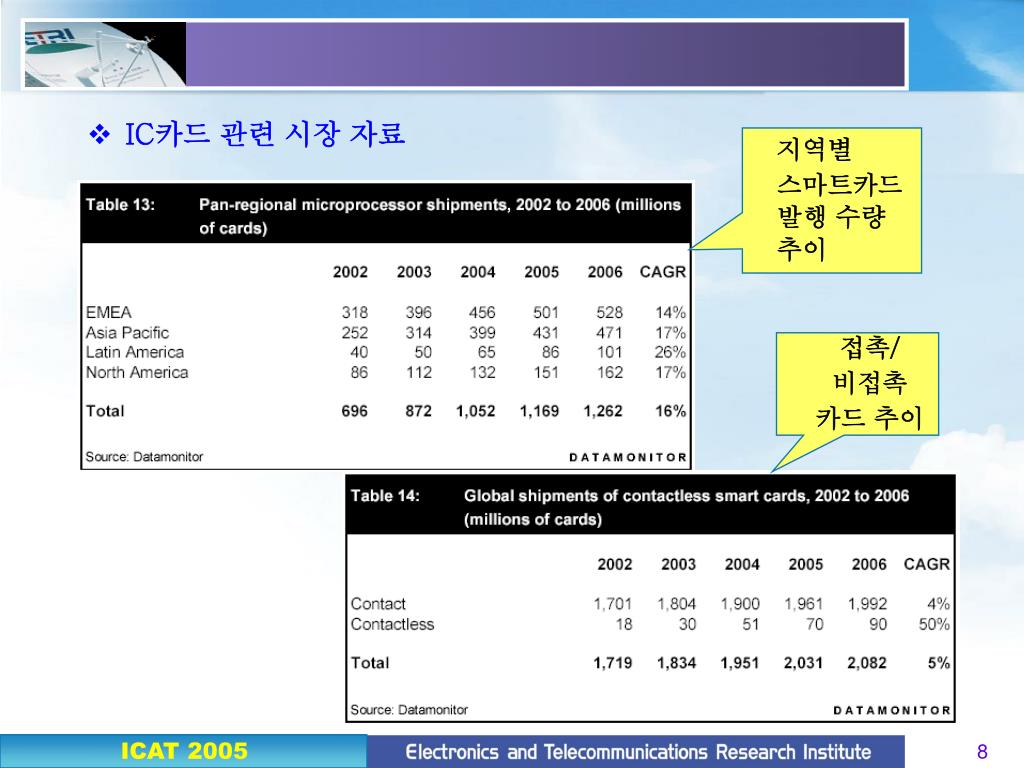Click Latin America 2006 value 101
This screenshot has width=1024, height=768.
609,352
